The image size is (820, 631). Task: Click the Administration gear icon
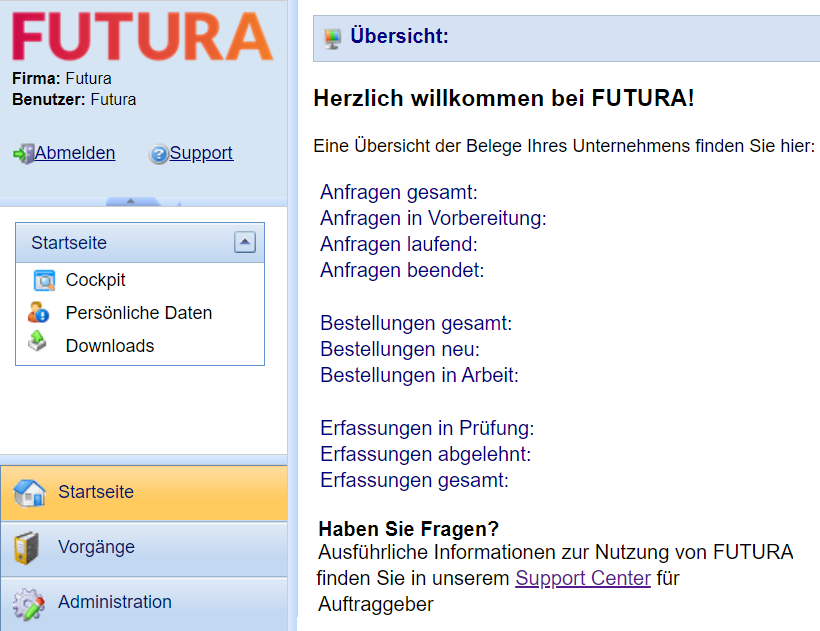pos(29,603)
